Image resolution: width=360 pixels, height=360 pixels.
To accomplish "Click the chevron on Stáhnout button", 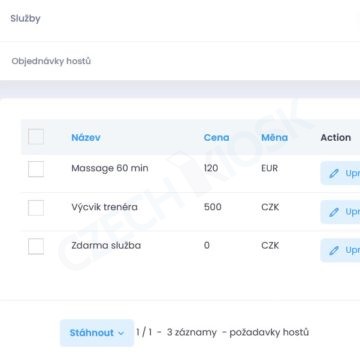I will [121, 333].
